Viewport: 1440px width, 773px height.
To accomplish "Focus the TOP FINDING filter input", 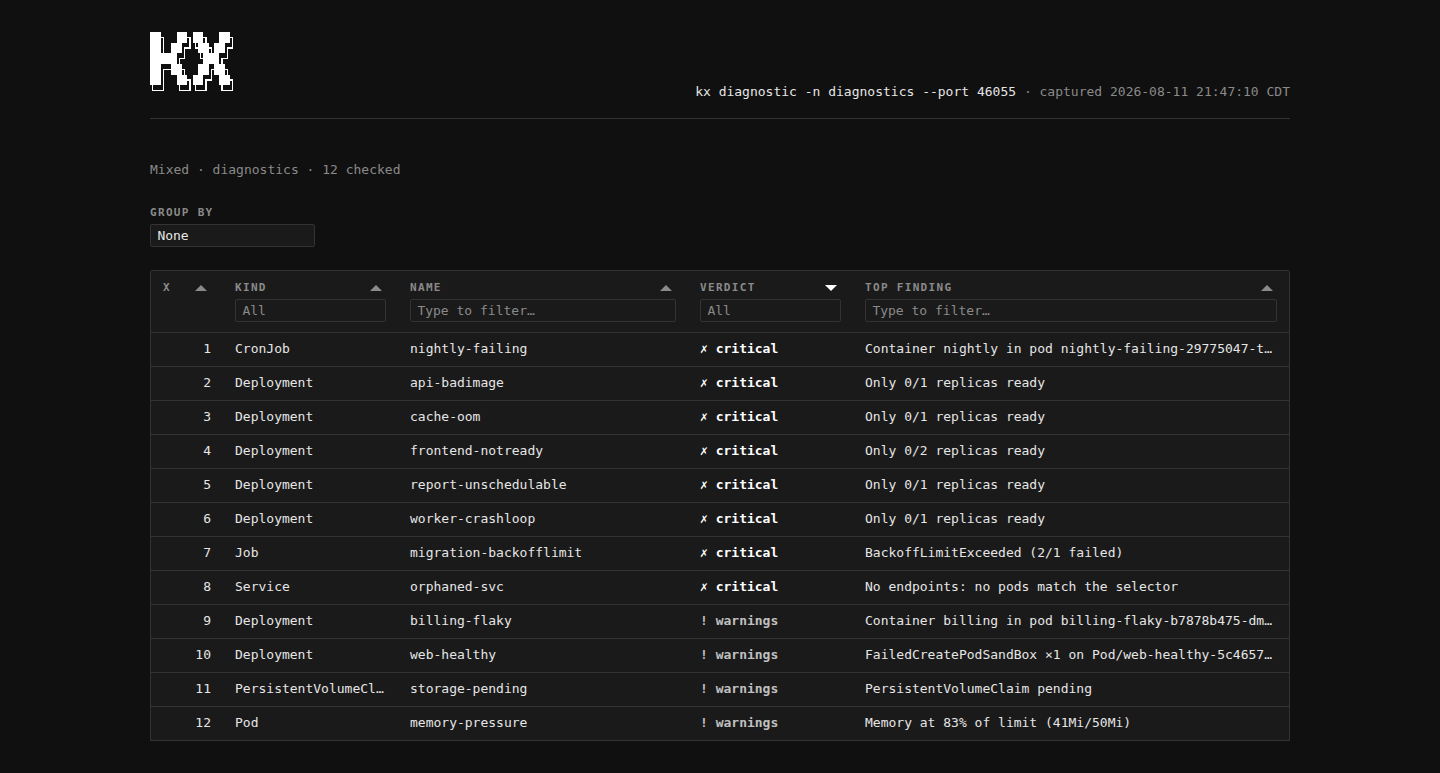I will [1071, 311].
